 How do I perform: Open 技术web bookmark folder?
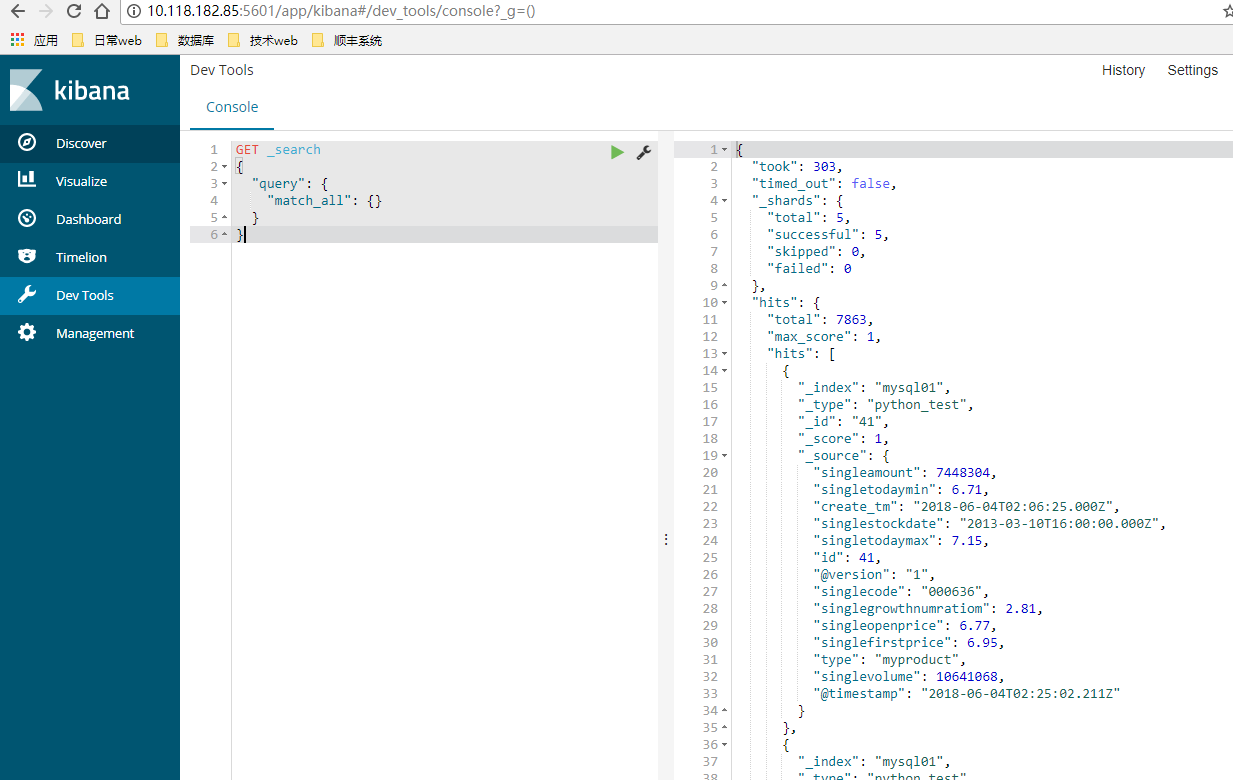[262, 41]
